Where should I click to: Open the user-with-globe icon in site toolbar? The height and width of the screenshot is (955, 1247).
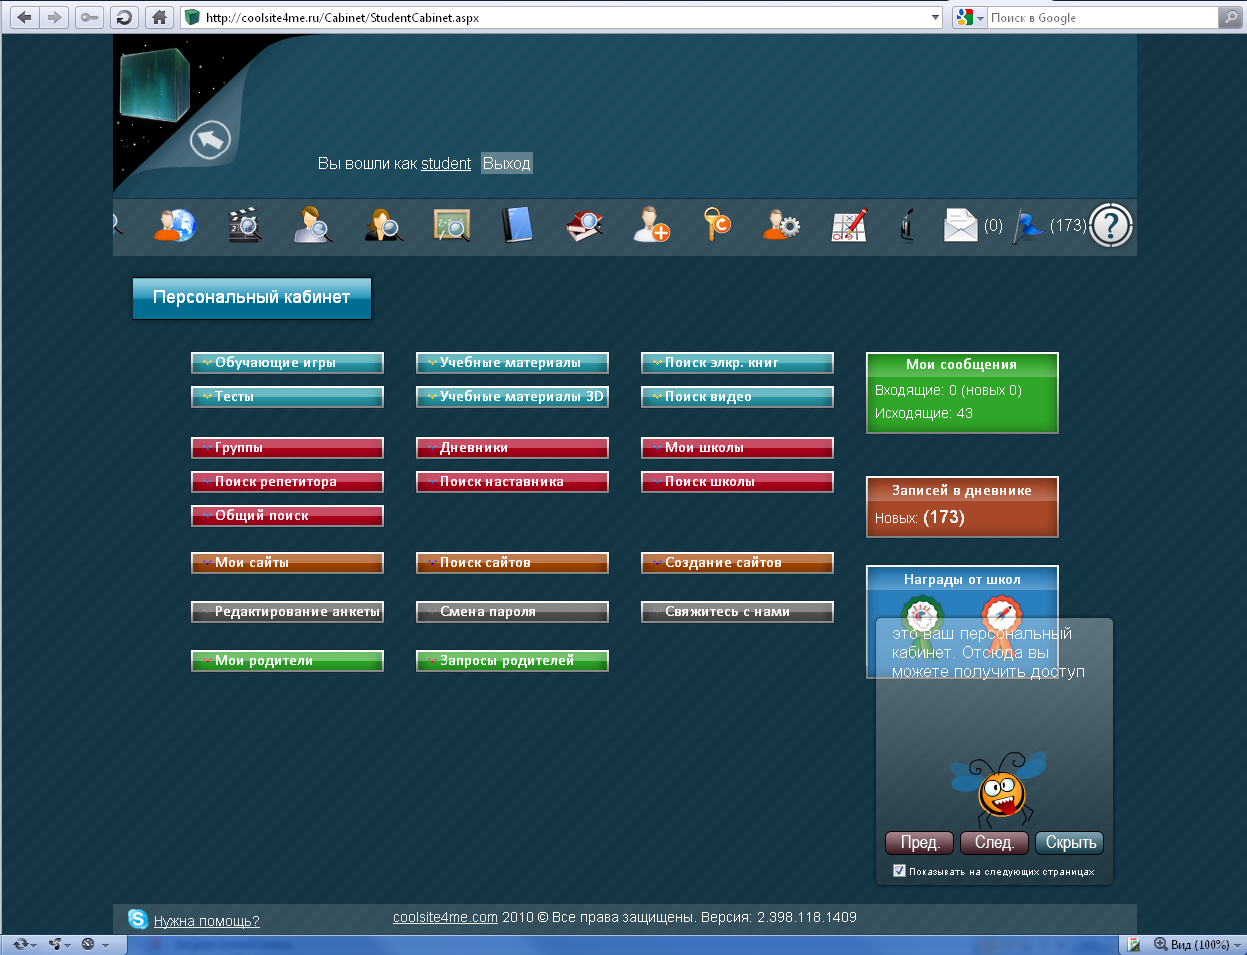point(175,226)
